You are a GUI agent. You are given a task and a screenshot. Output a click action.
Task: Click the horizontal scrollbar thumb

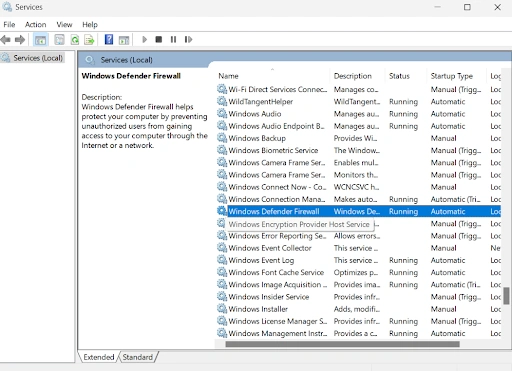(343, 344)
